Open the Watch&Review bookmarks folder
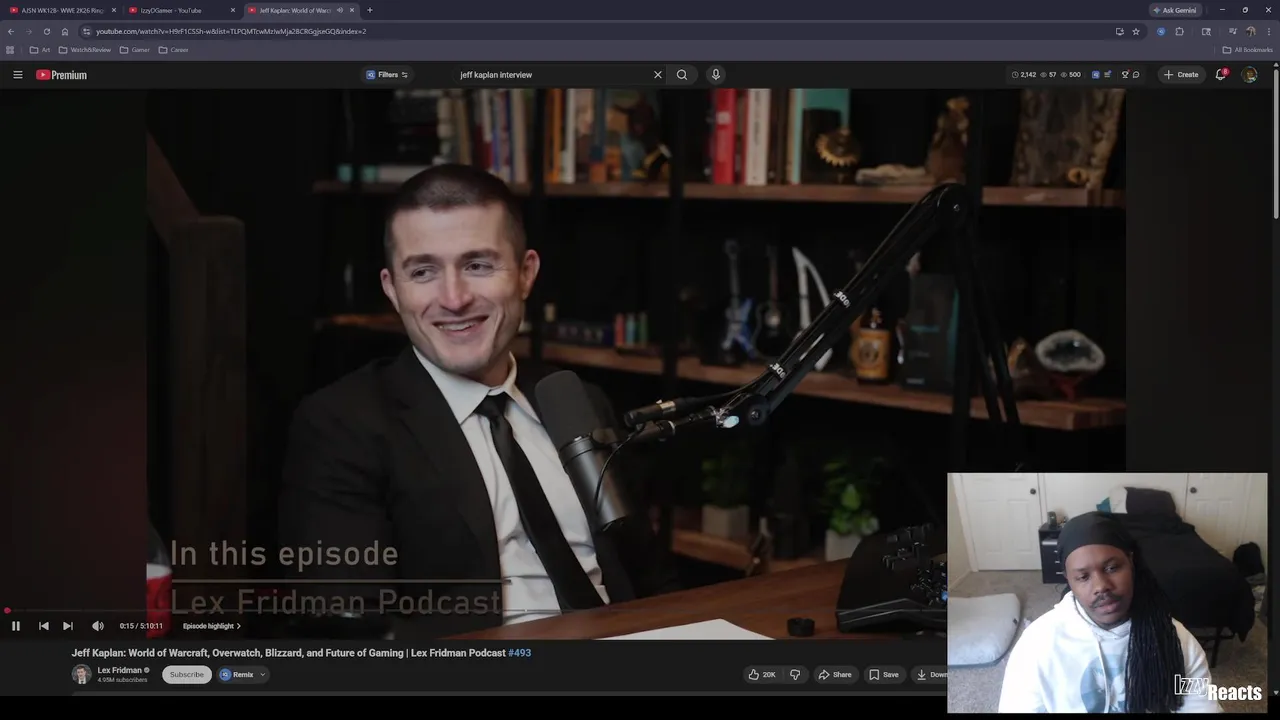 pyautogui.click(x=85, y=50)
